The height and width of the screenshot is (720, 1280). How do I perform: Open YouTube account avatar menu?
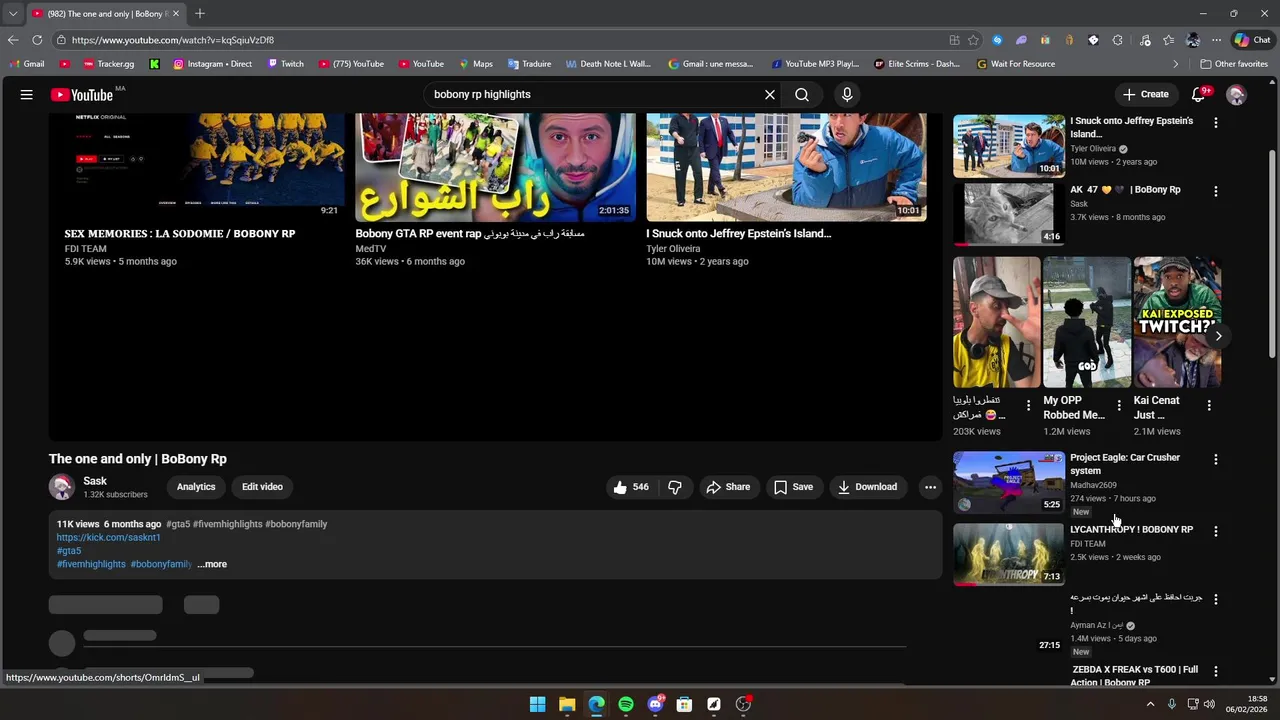click(x=1237, y=94)
